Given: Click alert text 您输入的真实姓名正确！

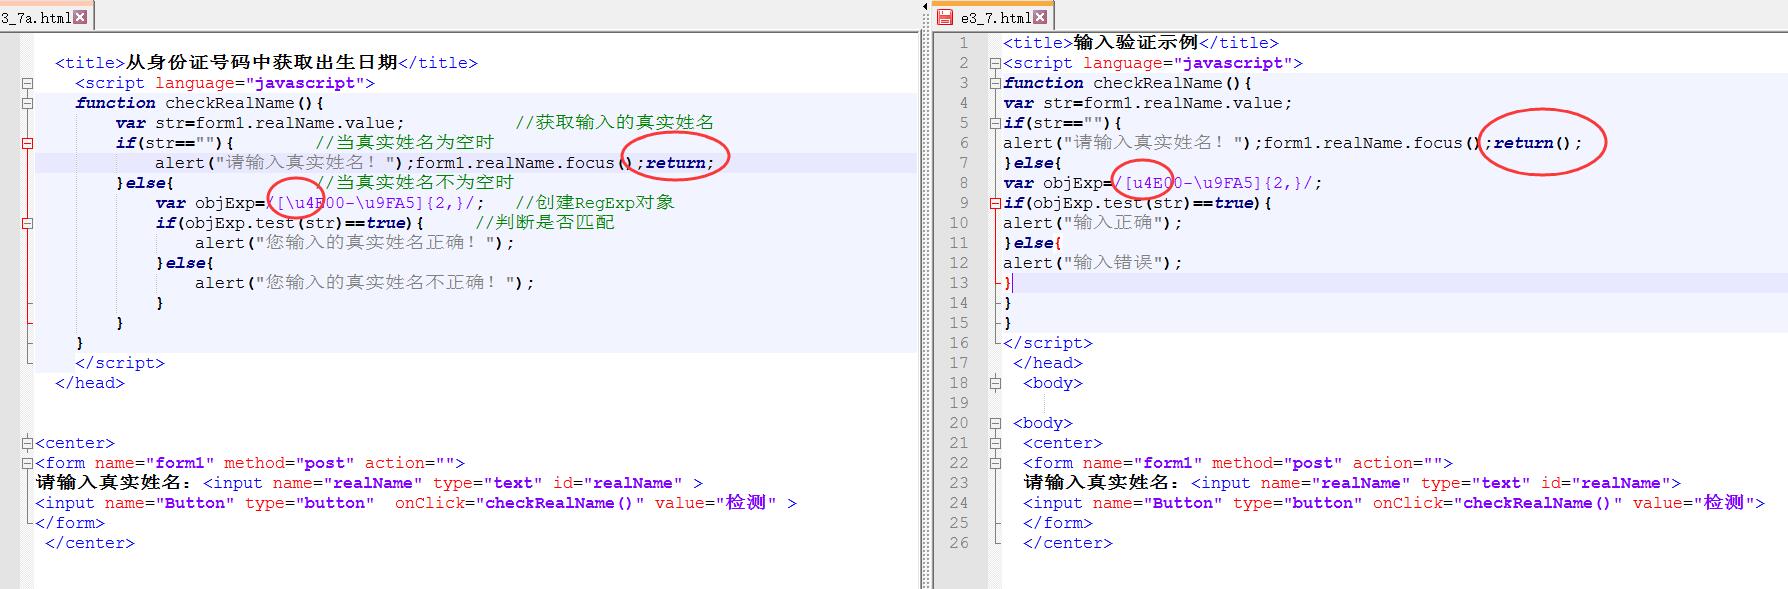Looking at the screenshot, I should (x=375, y=243).
